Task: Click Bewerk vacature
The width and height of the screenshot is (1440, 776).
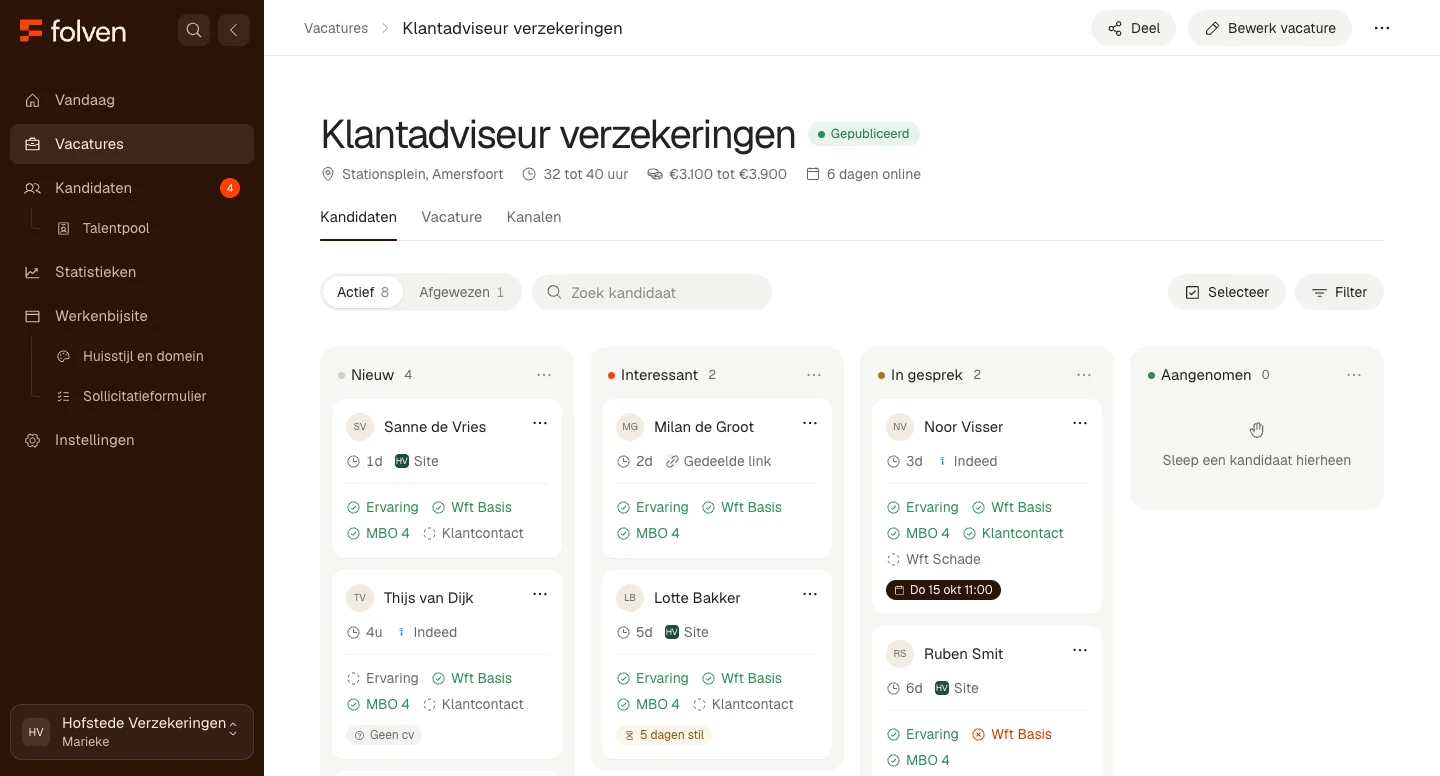Action: 1270,28
